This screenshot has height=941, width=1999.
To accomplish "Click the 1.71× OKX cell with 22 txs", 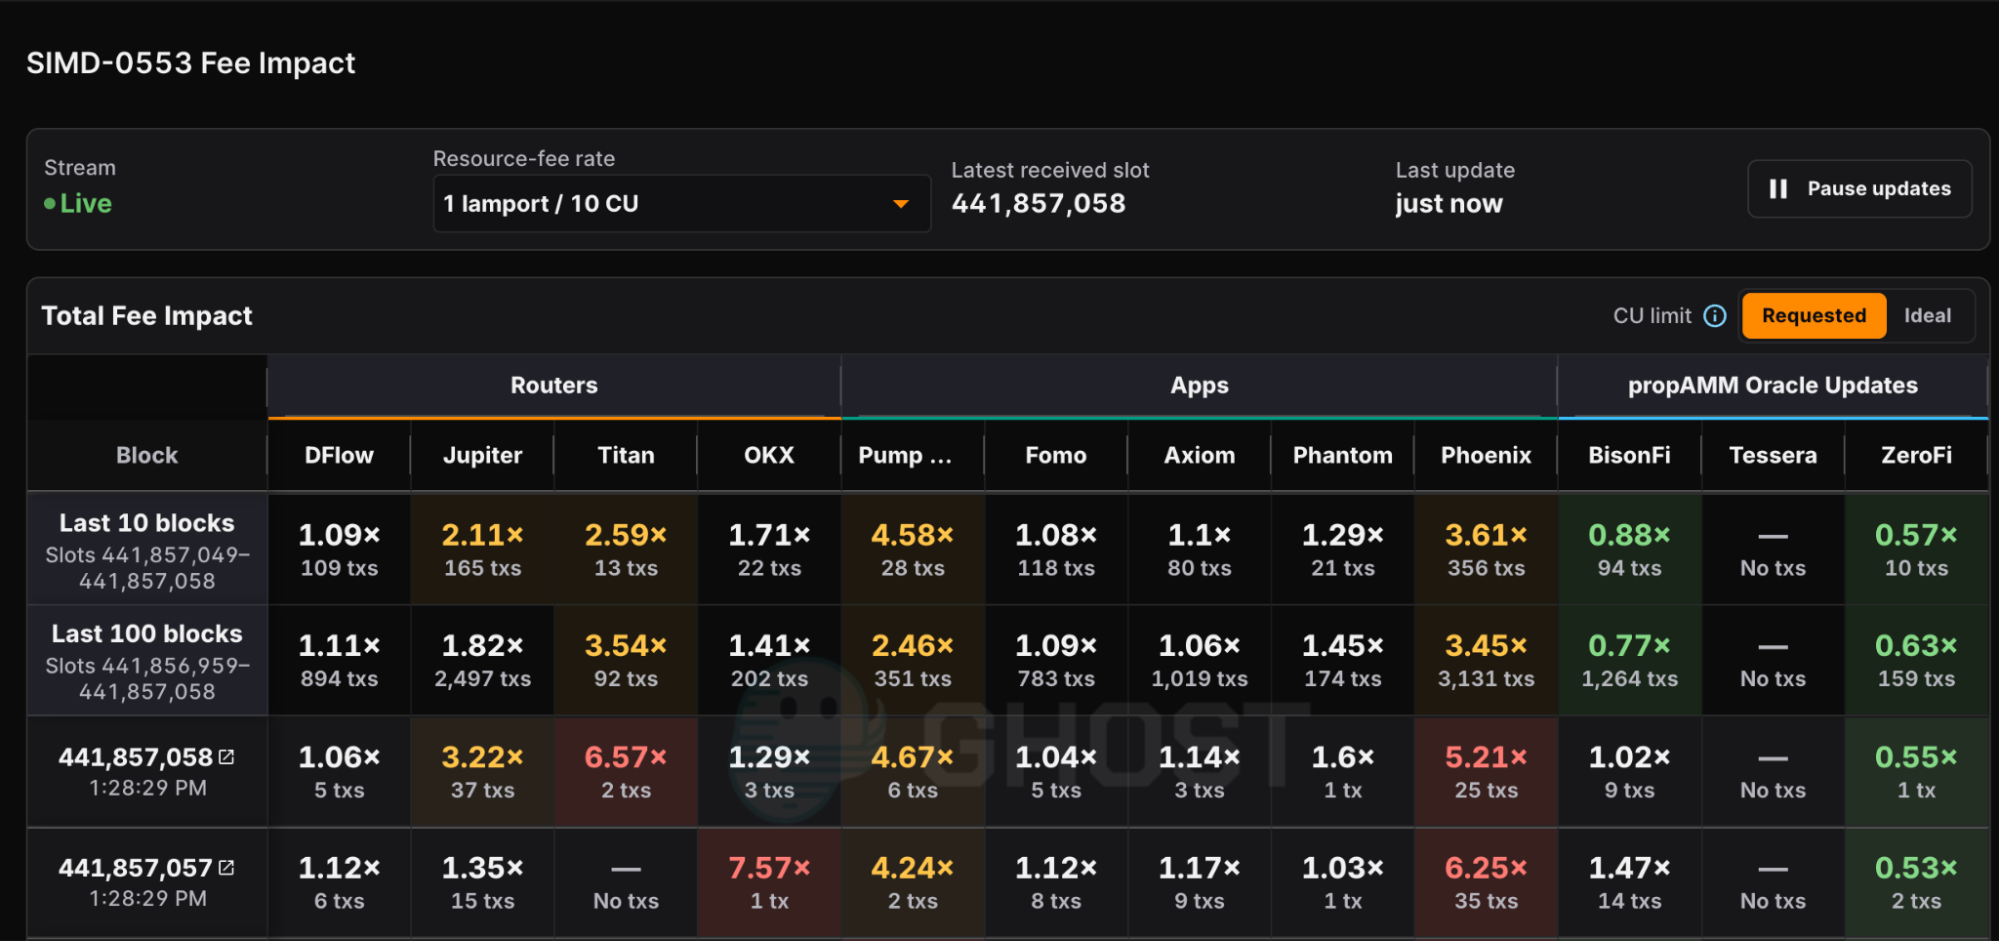I will (x=769, y=550).
